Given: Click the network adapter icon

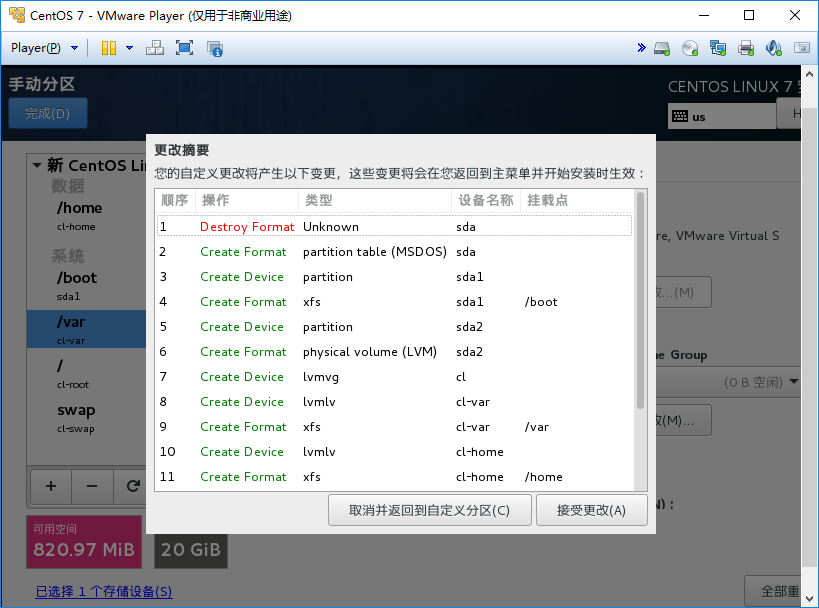Looking at the screenshot, I should tap(718, 49).
